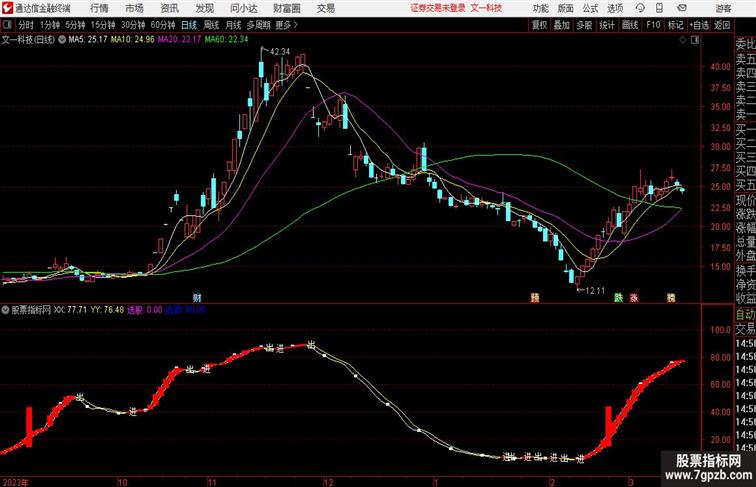Image resolution: width=756 pixels, height=487 pixels.
Task: Toggle the left panel layout icon
Action: click(7, 25)
